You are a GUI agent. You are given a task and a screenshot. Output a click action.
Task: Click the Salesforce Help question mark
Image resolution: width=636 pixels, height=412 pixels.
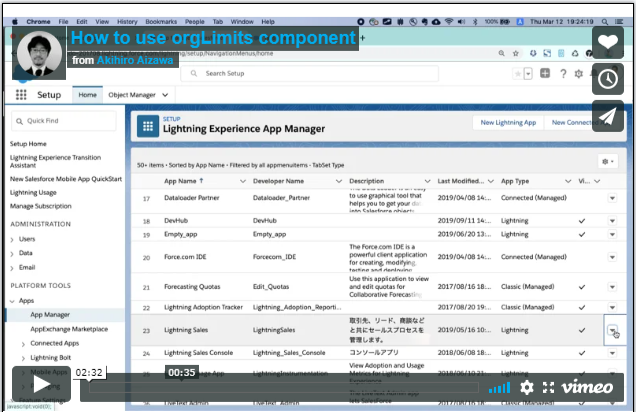coord(563,74)
